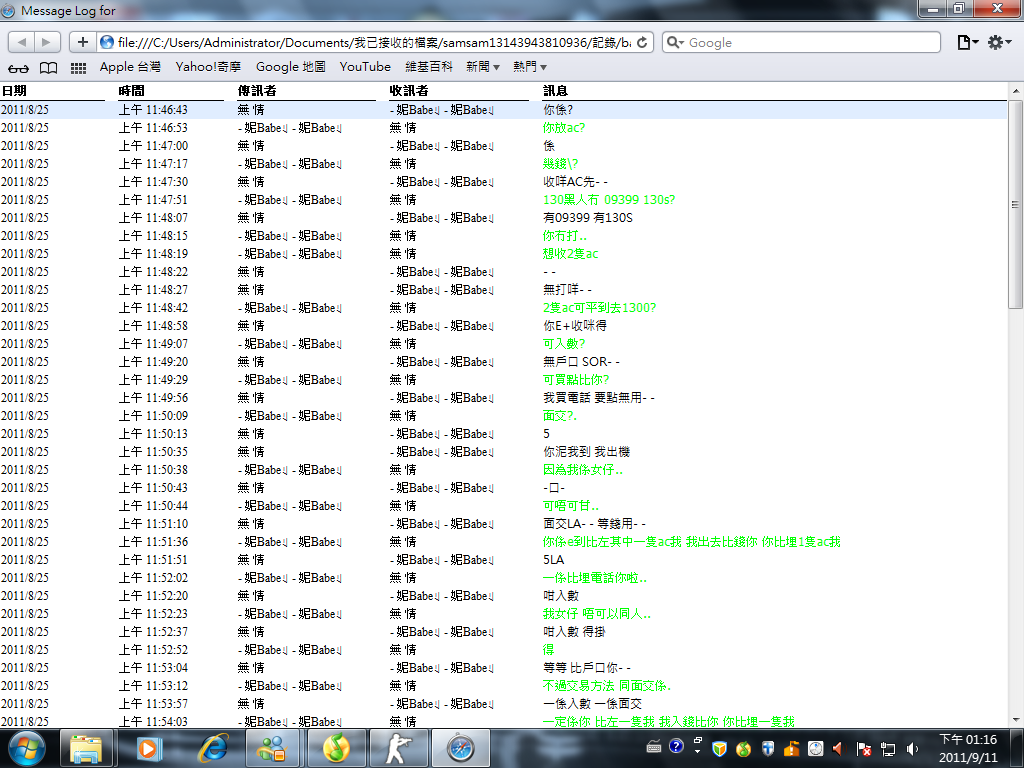Click the keyboard tray icon
This screenshot has height=768, width=1024.
(654, 747)
